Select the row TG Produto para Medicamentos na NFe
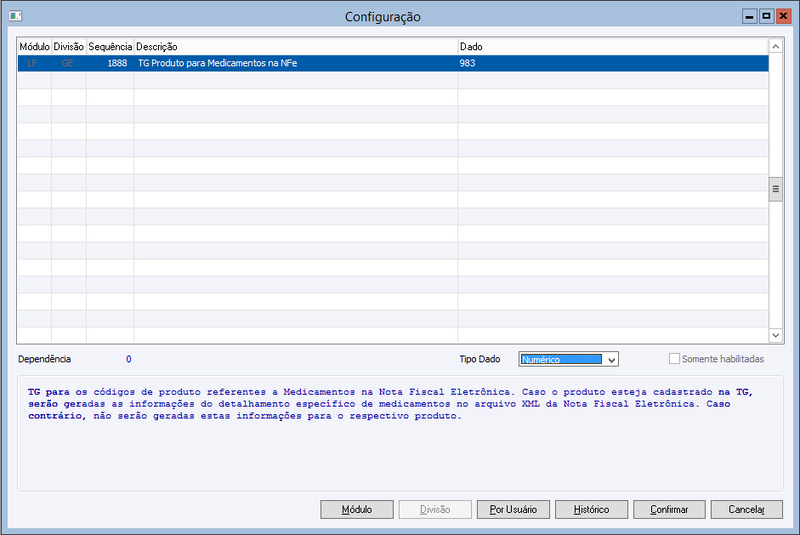The width and height of the screenshot is (800, 535). click(x=393, y=63)
